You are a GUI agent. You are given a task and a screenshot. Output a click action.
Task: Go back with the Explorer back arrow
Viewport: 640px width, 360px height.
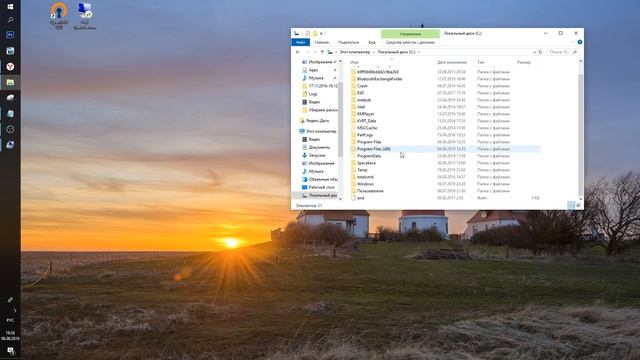coord(298,52)
